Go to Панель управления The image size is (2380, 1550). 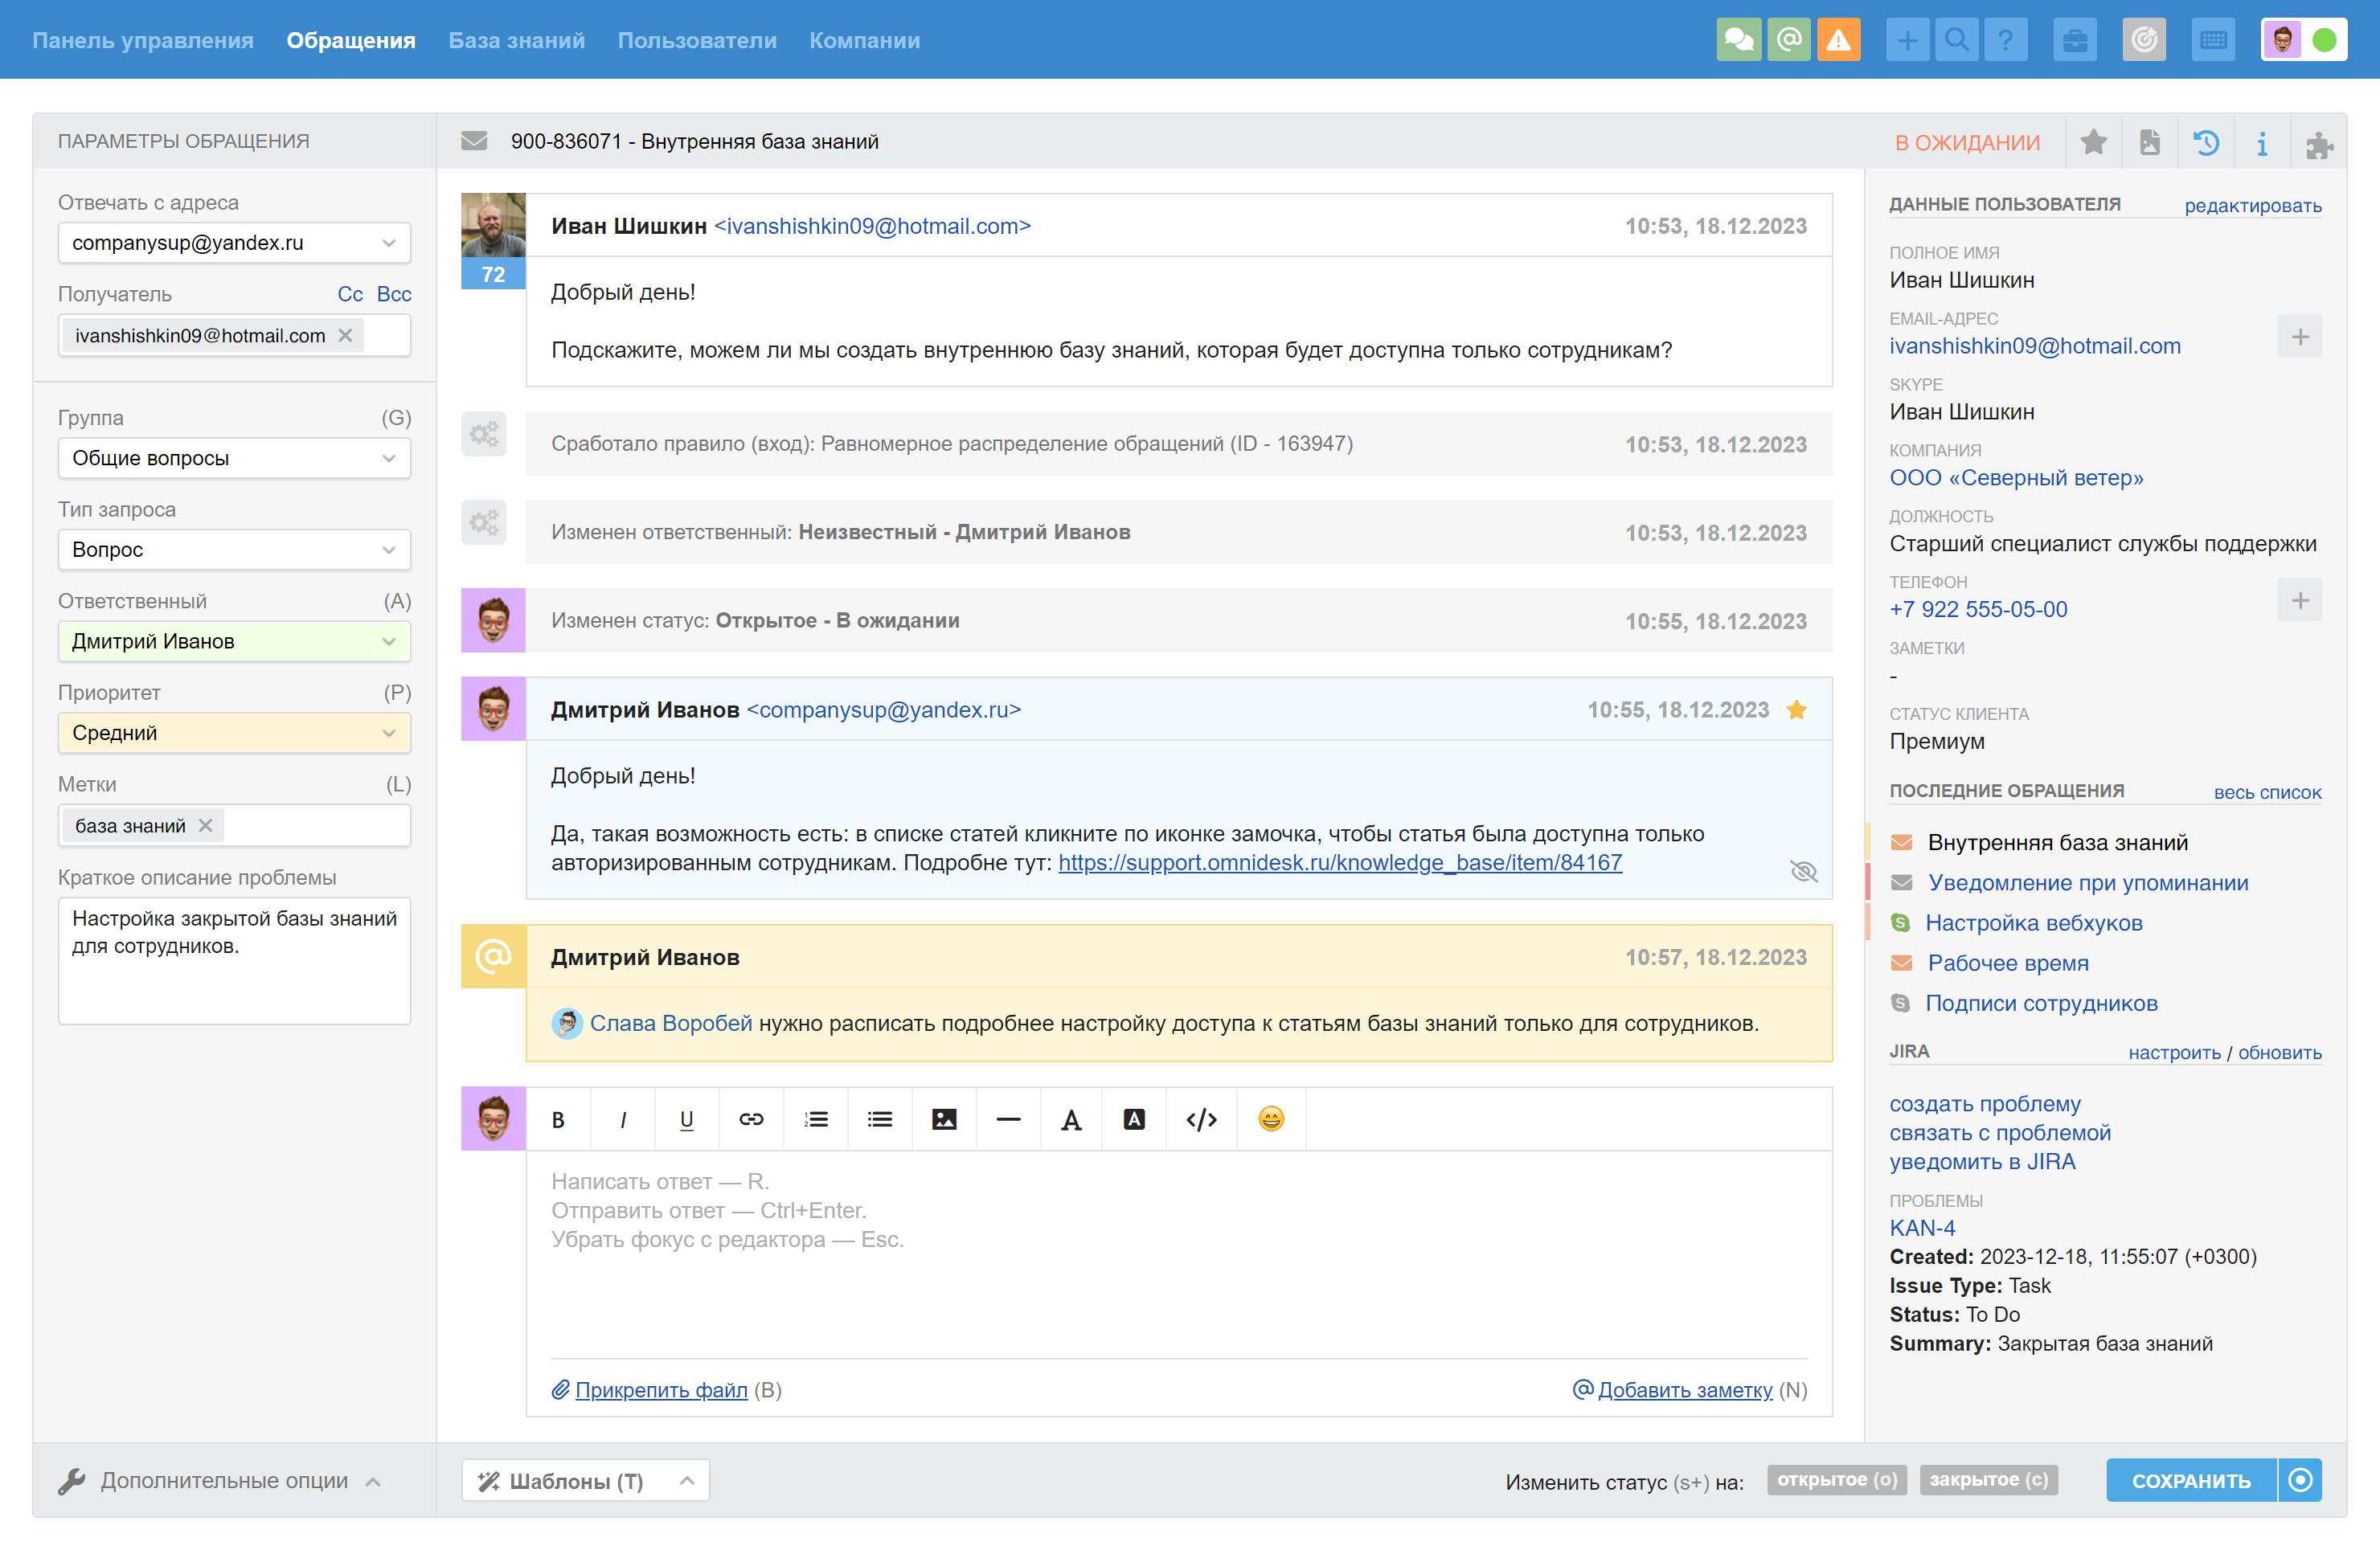[x=143, y=40]
